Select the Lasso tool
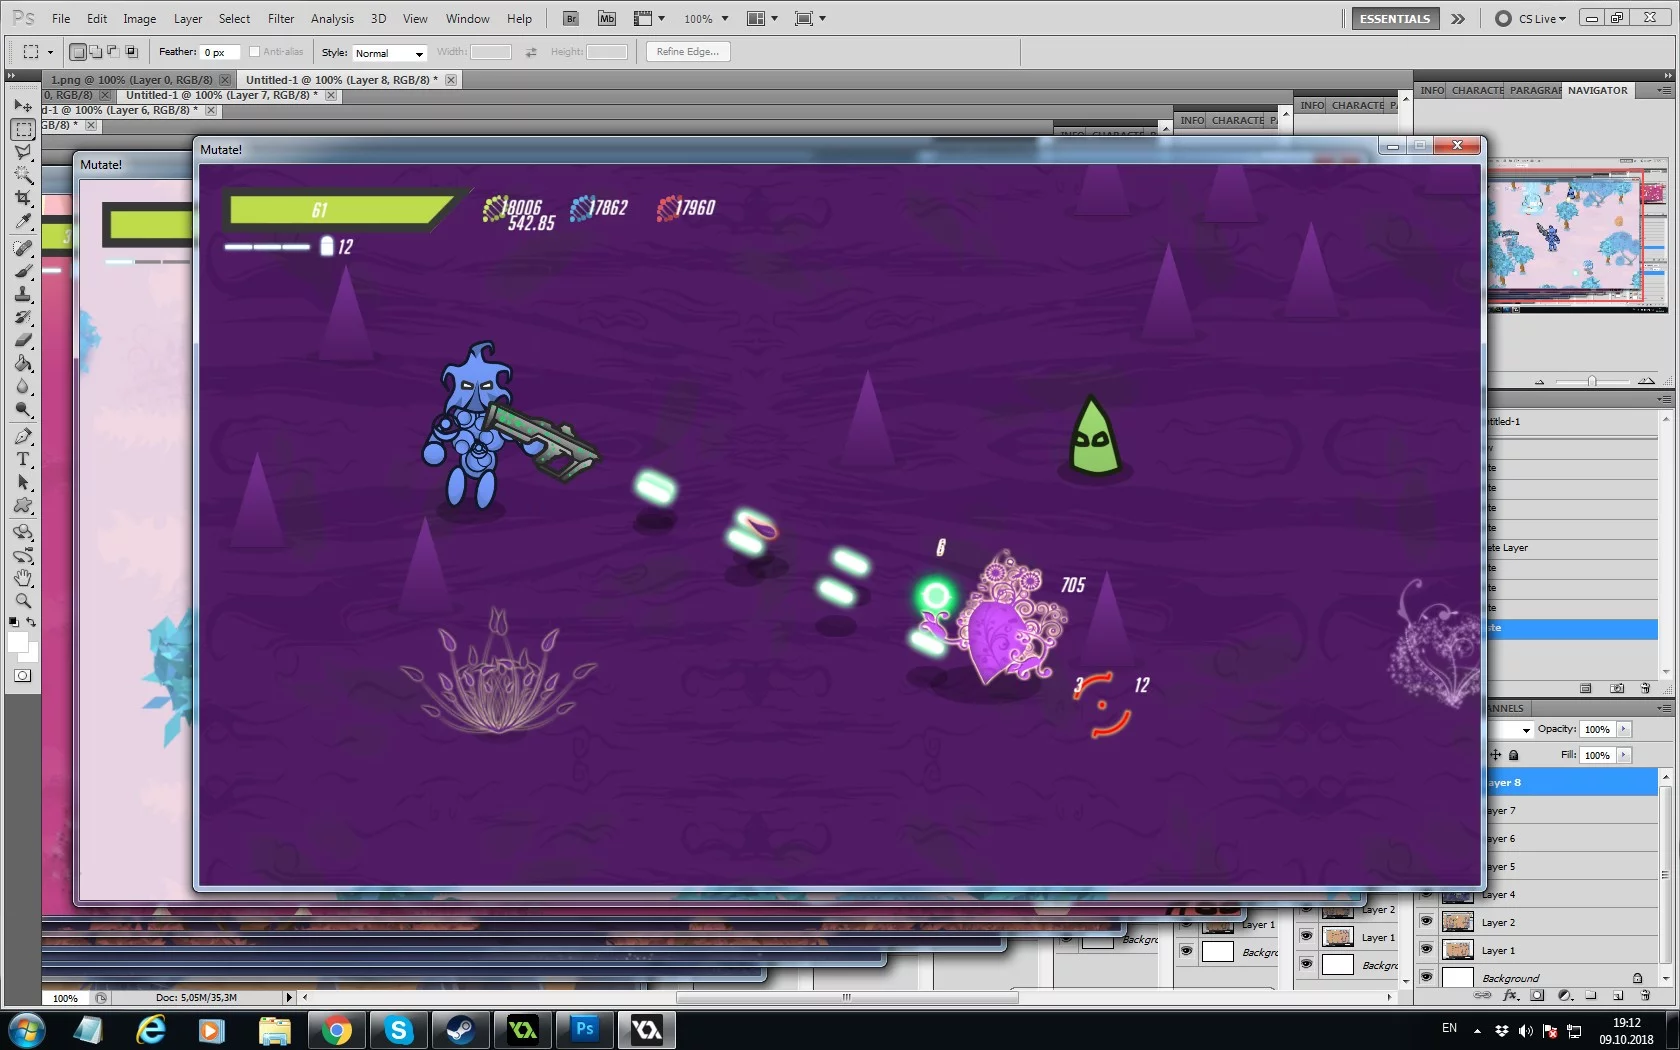 (23, 152)
